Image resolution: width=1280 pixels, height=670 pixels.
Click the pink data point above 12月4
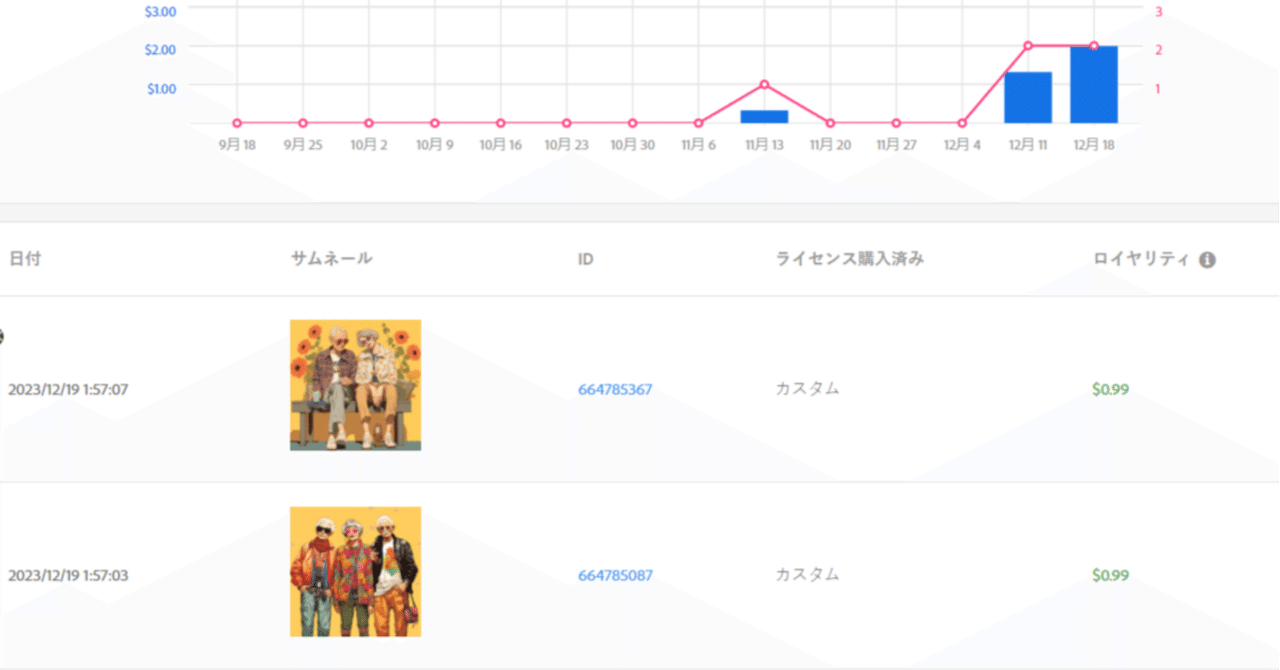[x=961, y=122]
